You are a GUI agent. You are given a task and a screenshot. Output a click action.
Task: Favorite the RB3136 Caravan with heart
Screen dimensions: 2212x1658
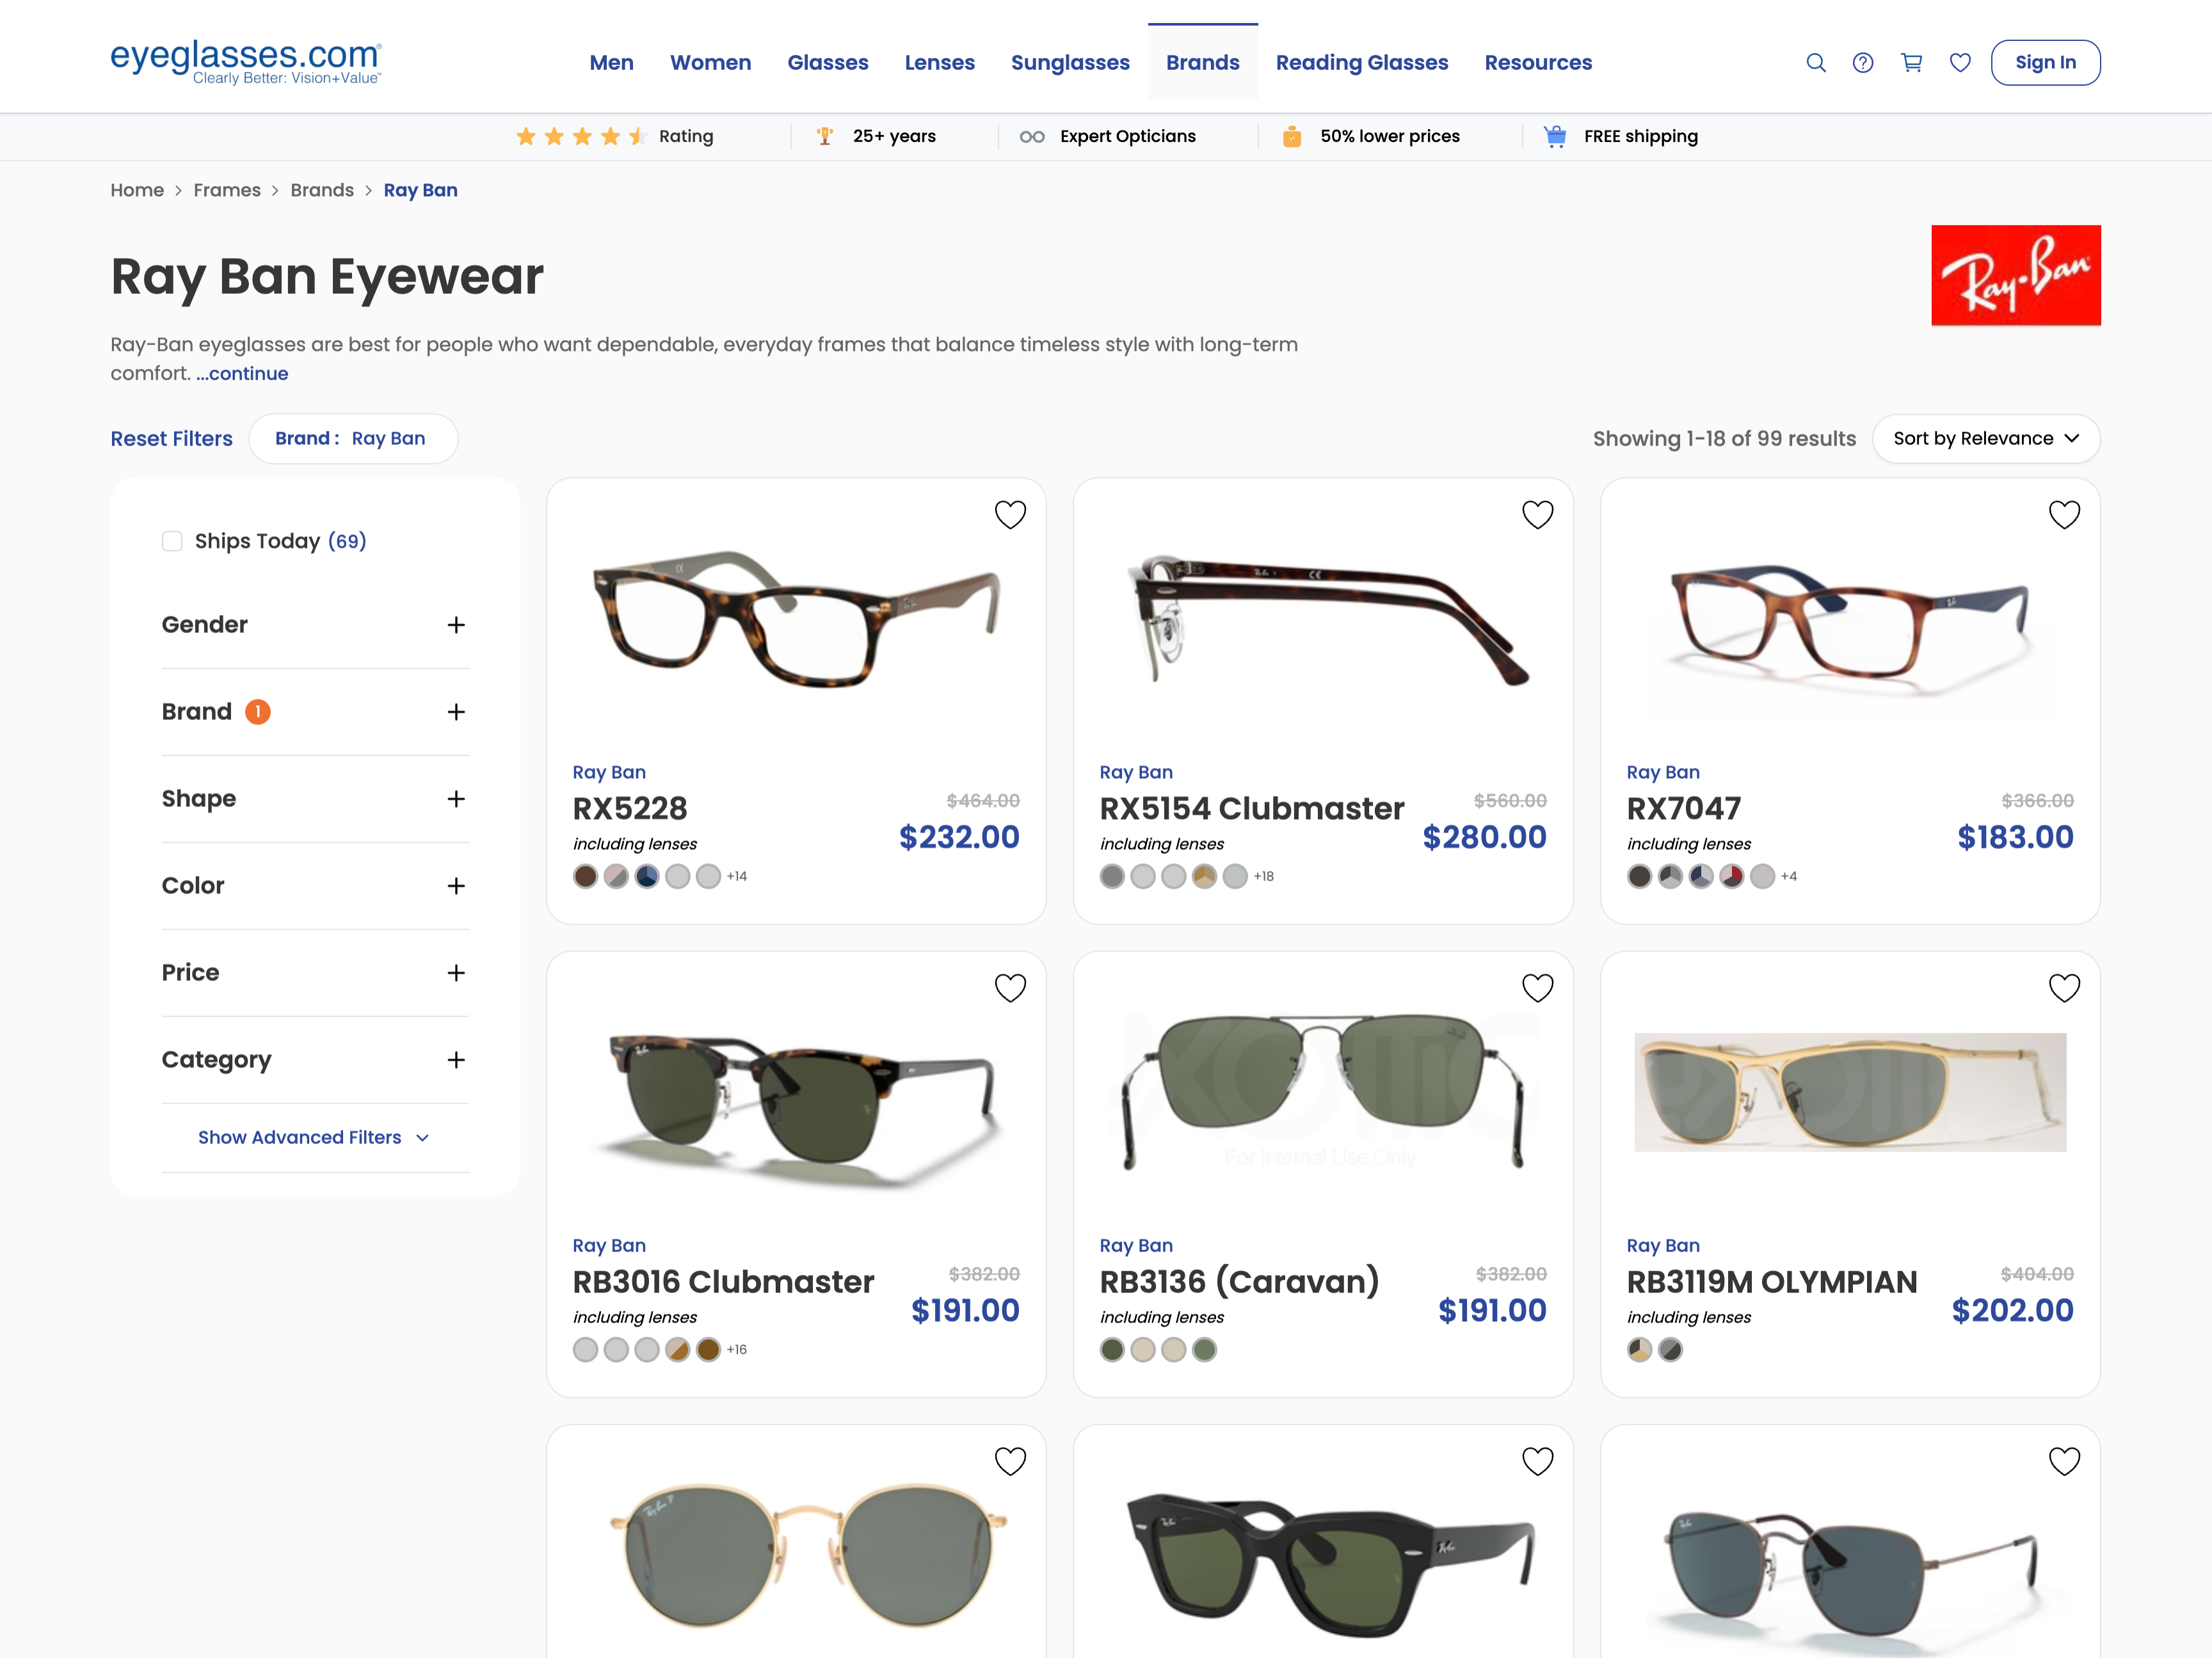[x=1537, y=988]
